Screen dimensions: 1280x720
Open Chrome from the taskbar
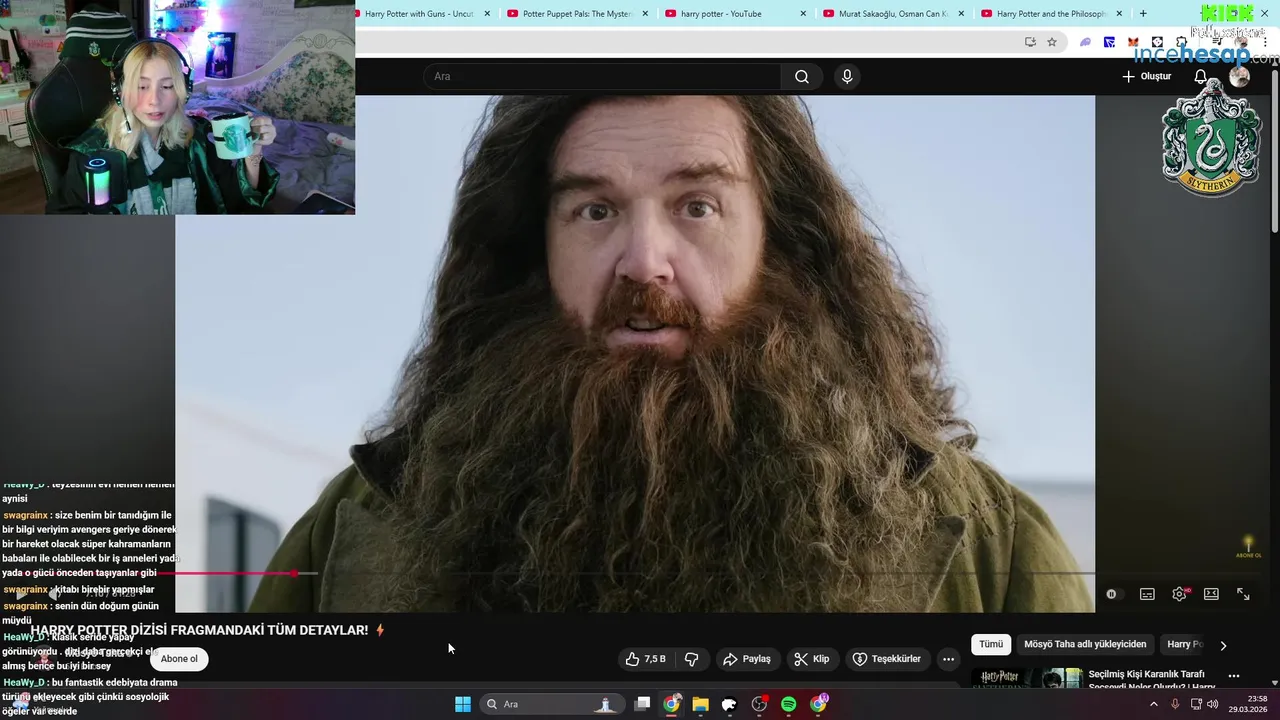[671, 704]
